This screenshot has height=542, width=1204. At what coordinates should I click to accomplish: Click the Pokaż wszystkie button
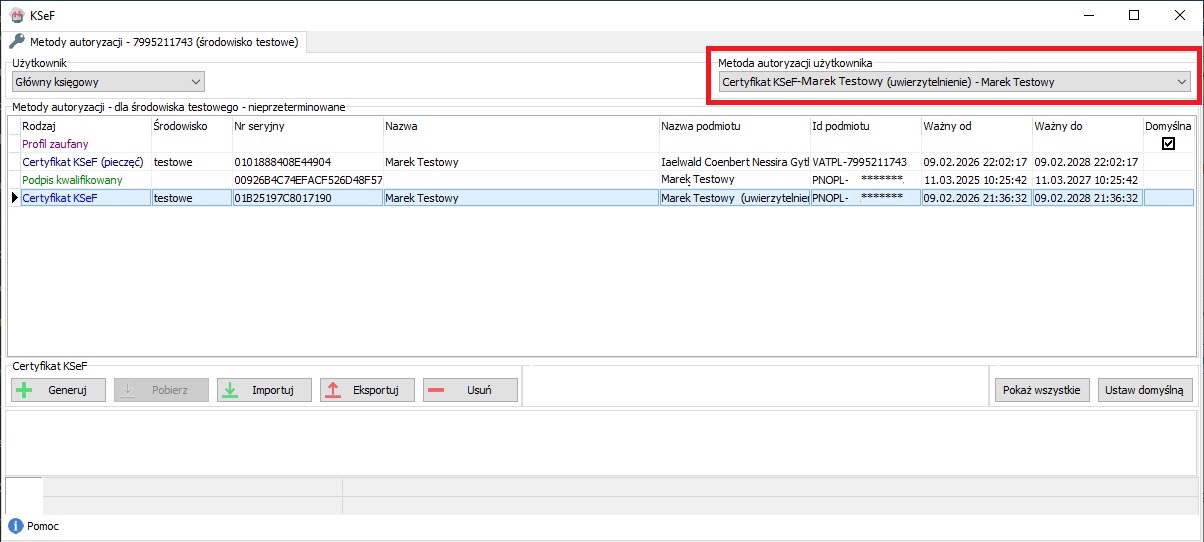pos(1041,390)
